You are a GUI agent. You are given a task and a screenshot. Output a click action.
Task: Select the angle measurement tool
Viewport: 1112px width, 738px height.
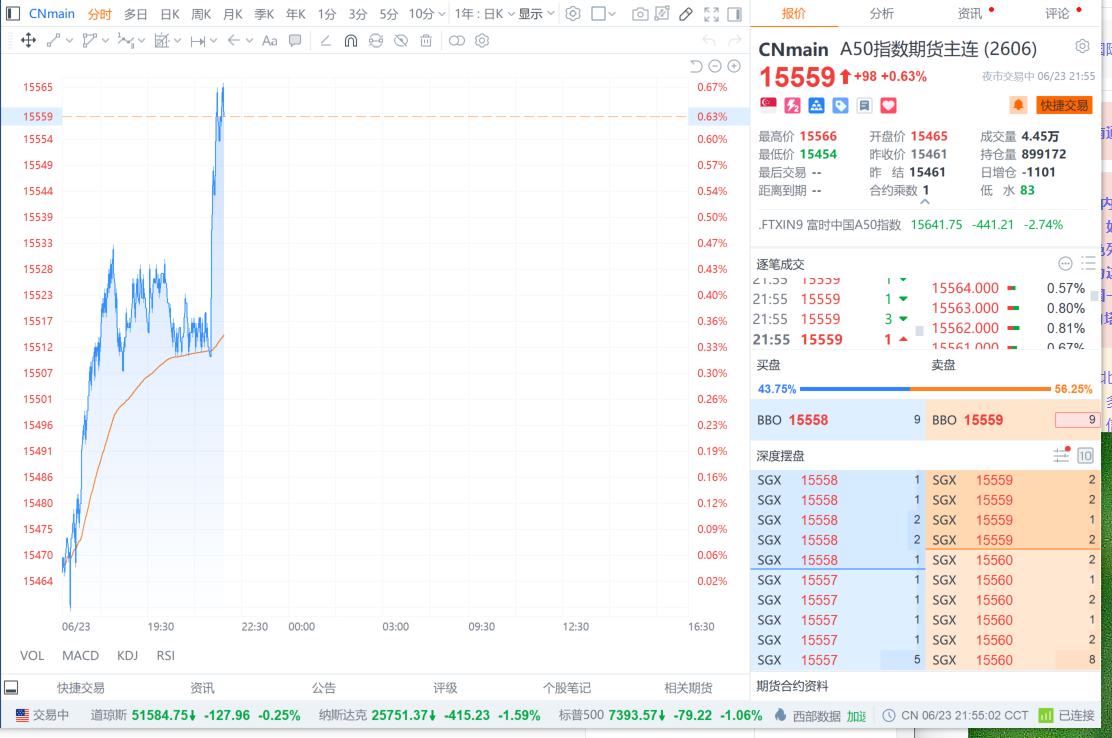326,40
